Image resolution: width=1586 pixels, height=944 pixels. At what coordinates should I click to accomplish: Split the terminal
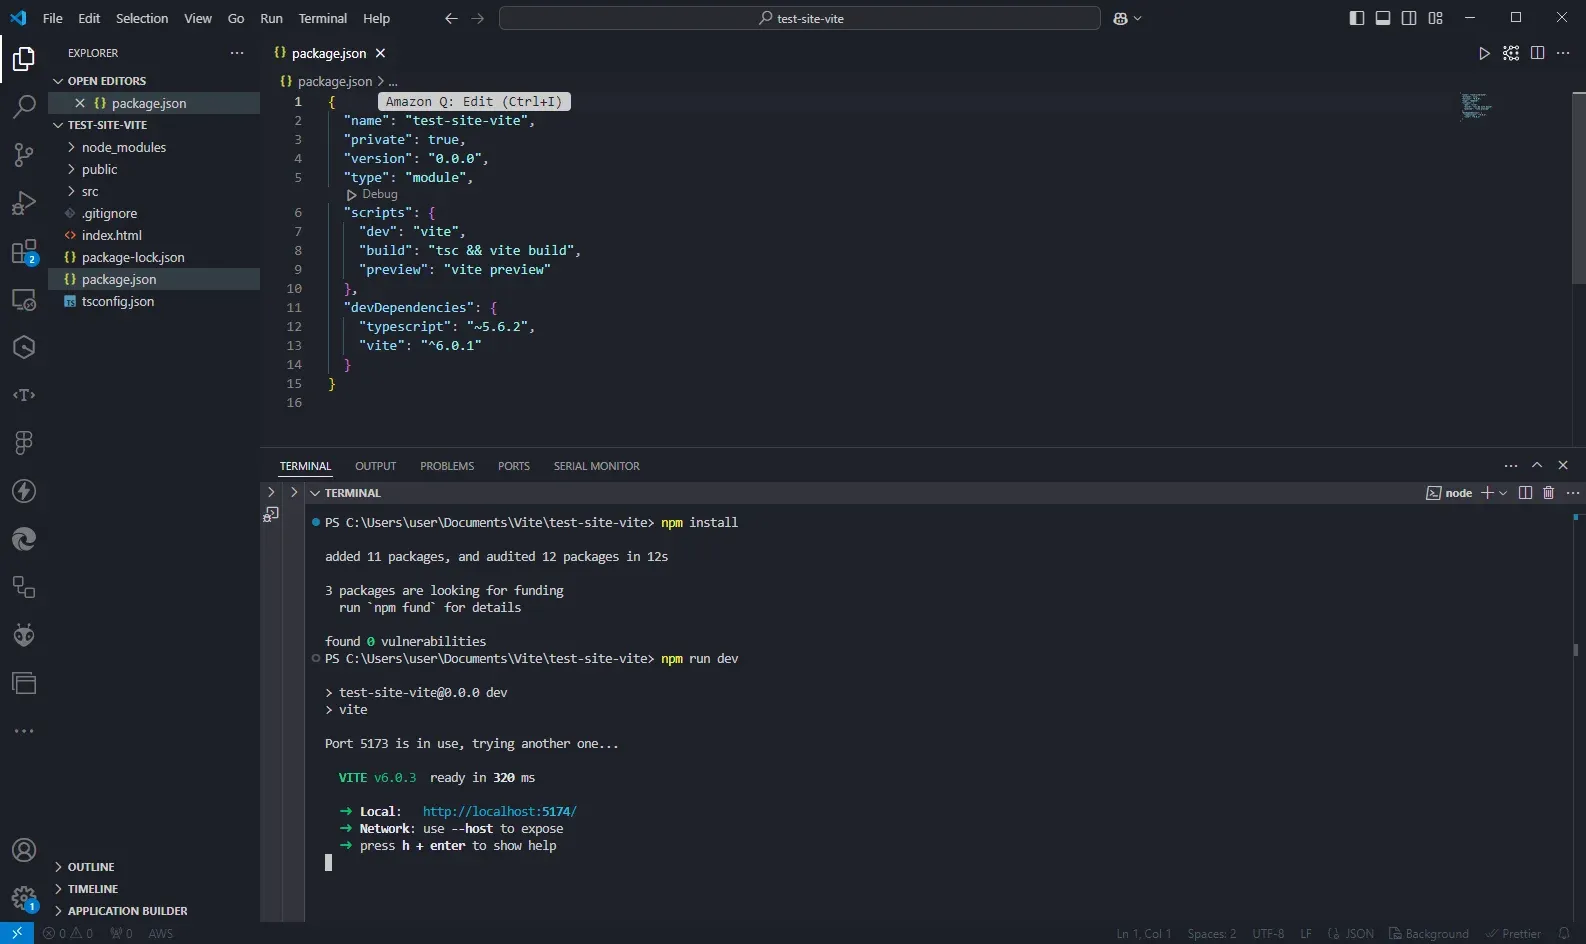(1525, 493)
